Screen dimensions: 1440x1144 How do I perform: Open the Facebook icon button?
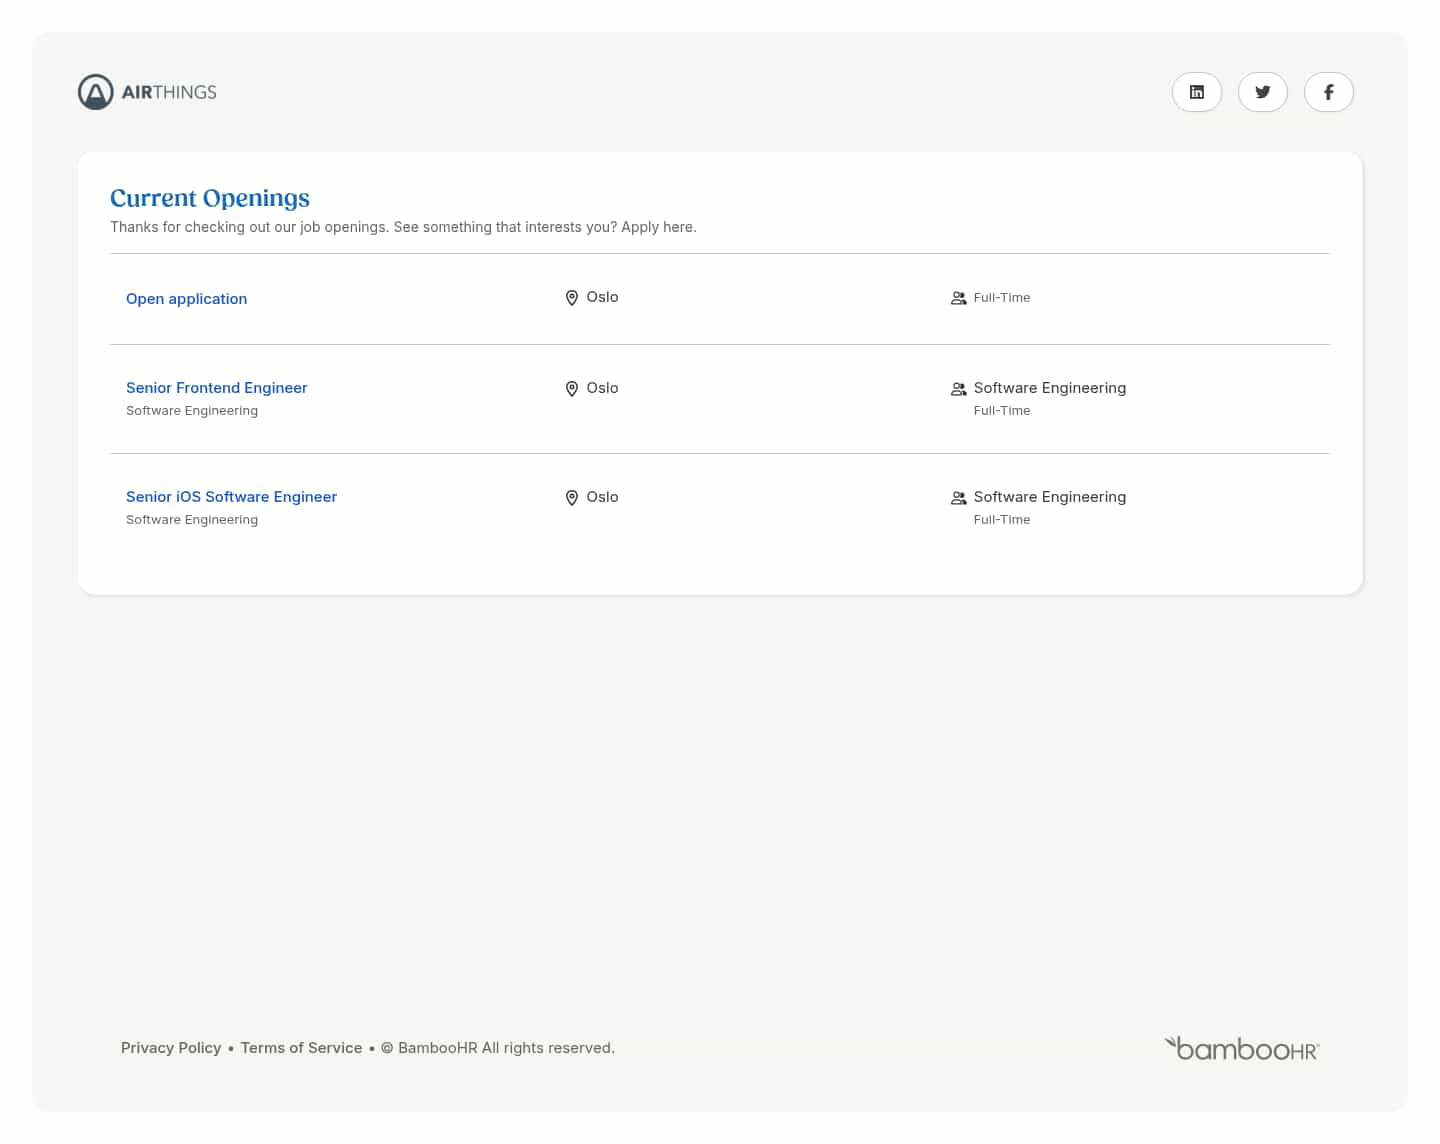coord(1328,92)
